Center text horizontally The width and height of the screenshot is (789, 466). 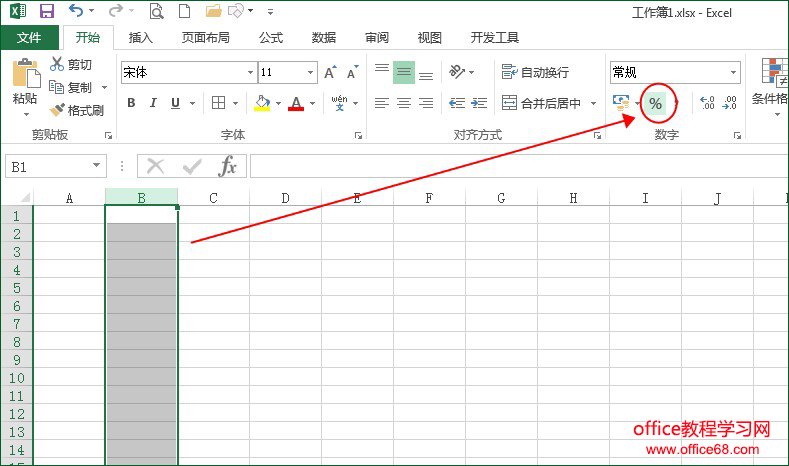404,103
